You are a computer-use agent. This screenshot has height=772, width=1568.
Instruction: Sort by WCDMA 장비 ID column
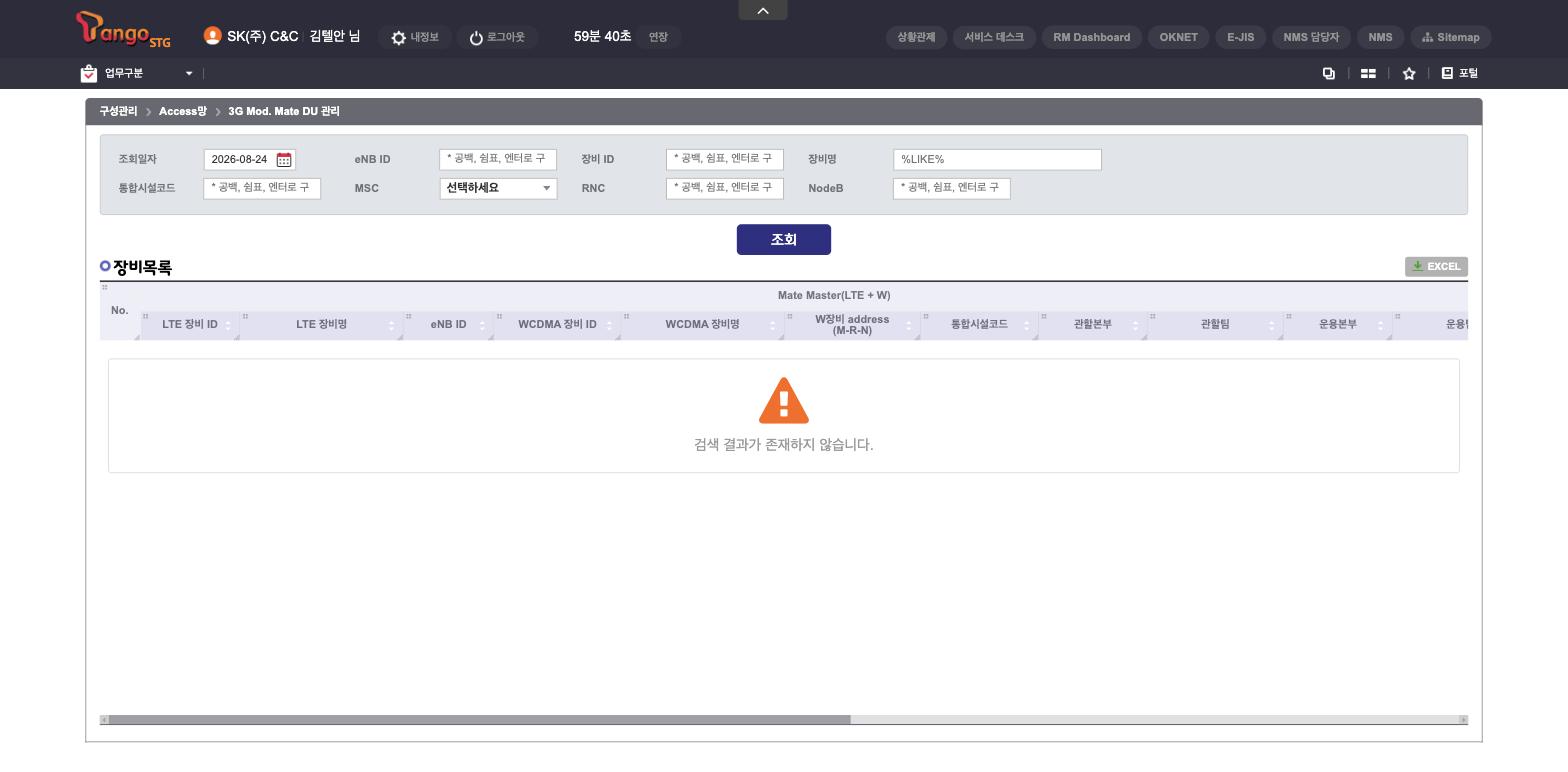557,325
